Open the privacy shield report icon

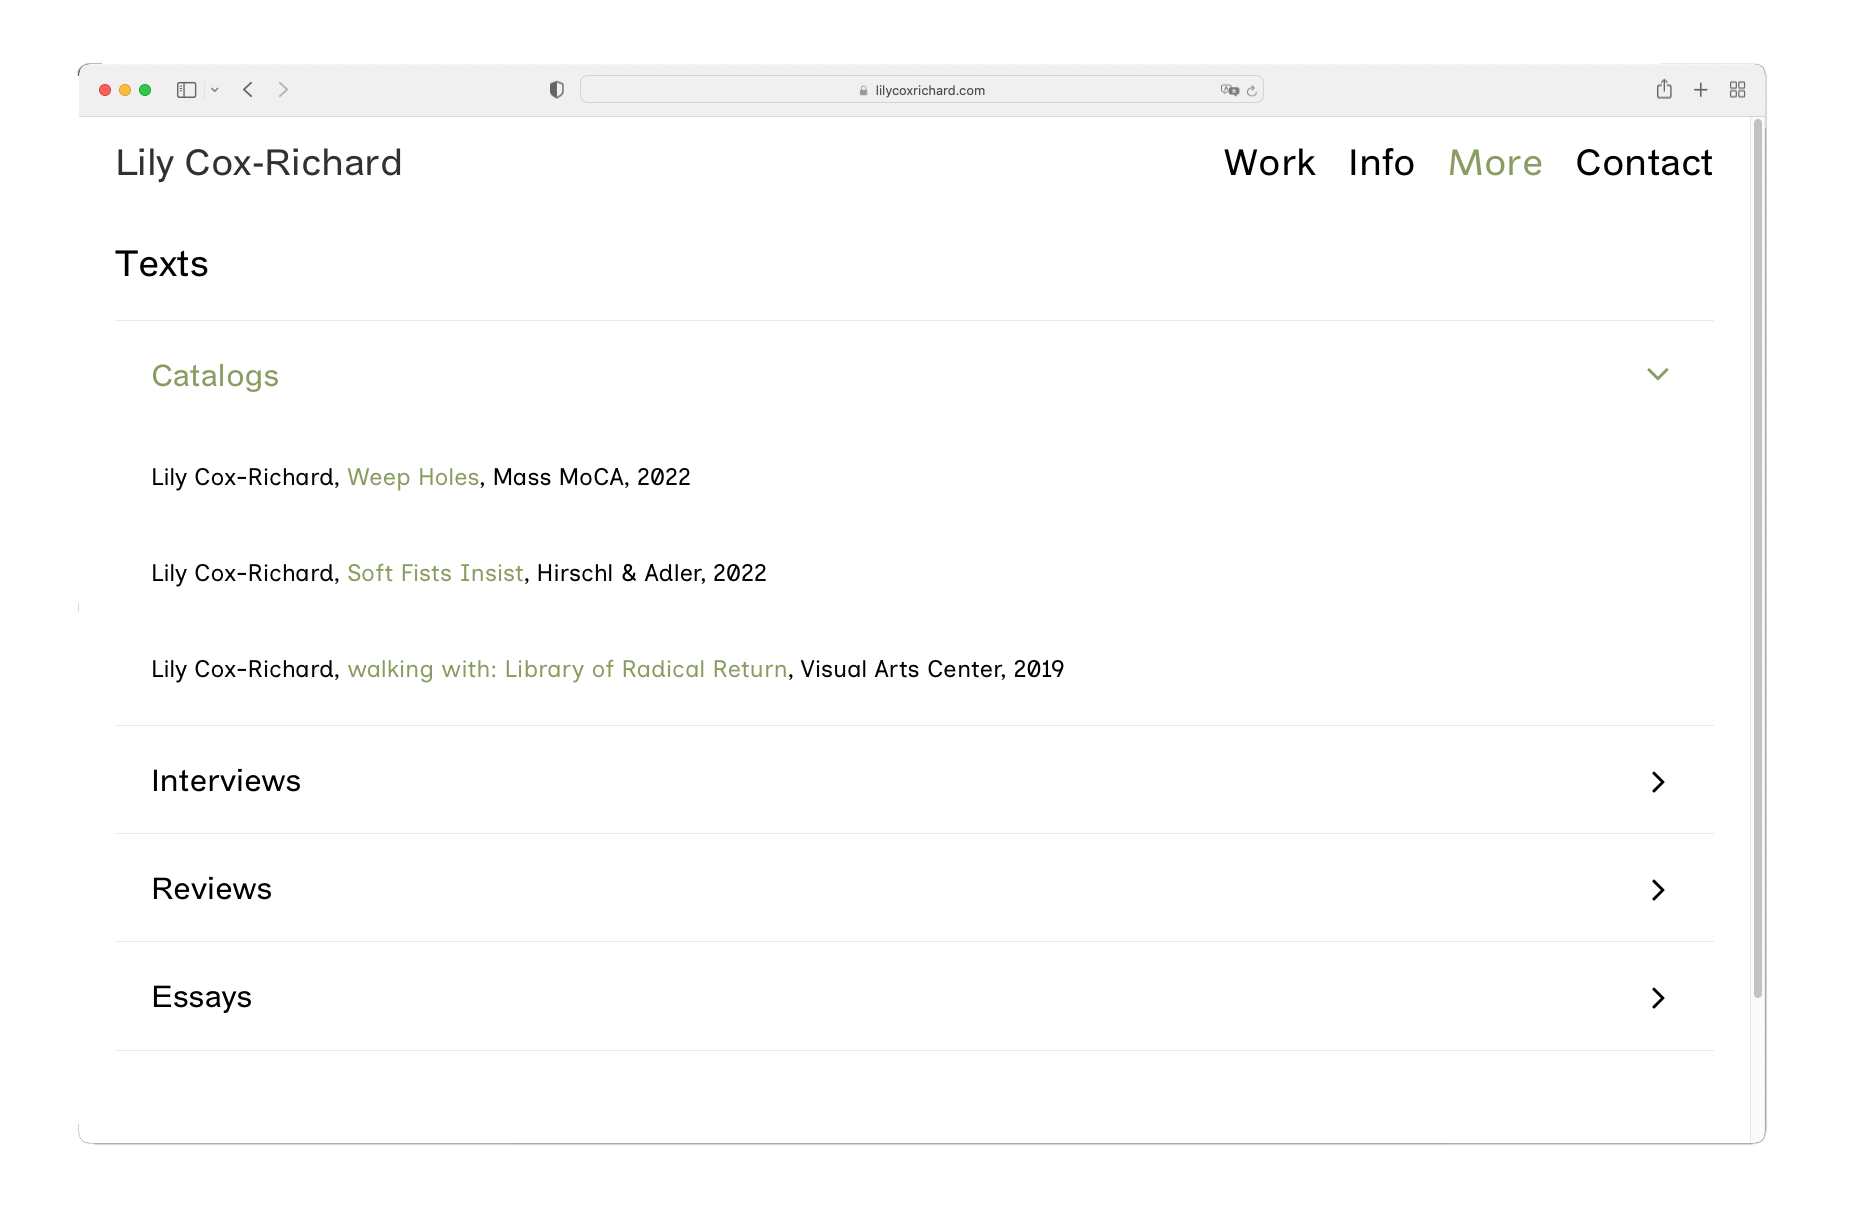[557, 90]
